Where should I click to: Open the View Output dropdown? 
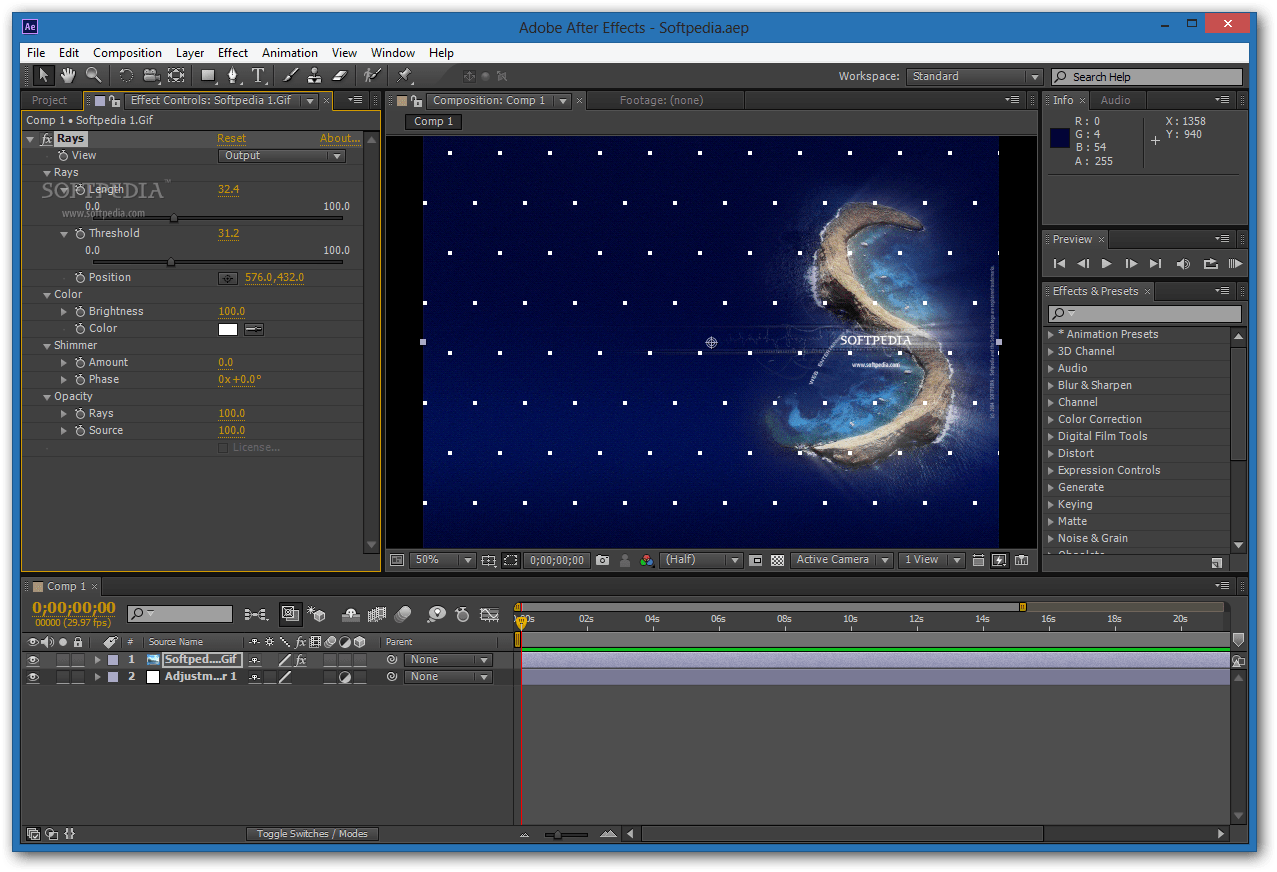[x=282, y=156]
